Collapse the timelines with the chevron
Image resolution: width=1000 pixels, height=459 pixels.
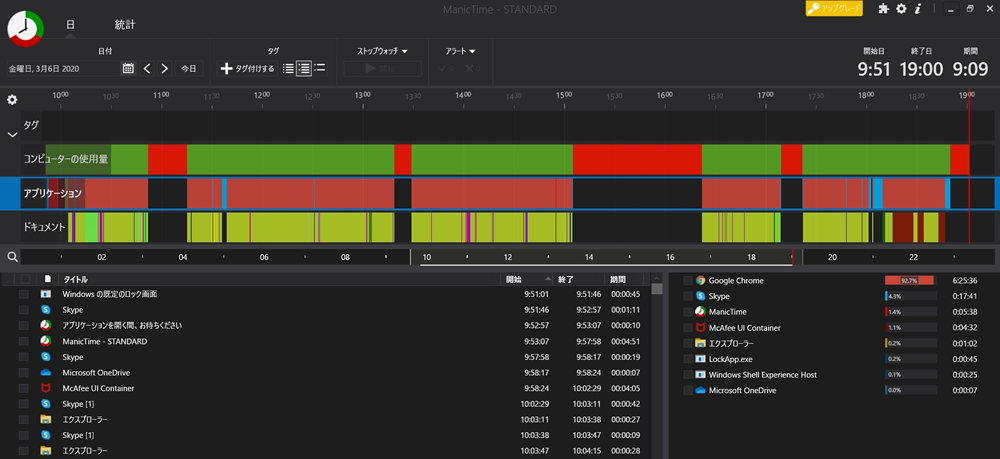[x=11, y=135]
